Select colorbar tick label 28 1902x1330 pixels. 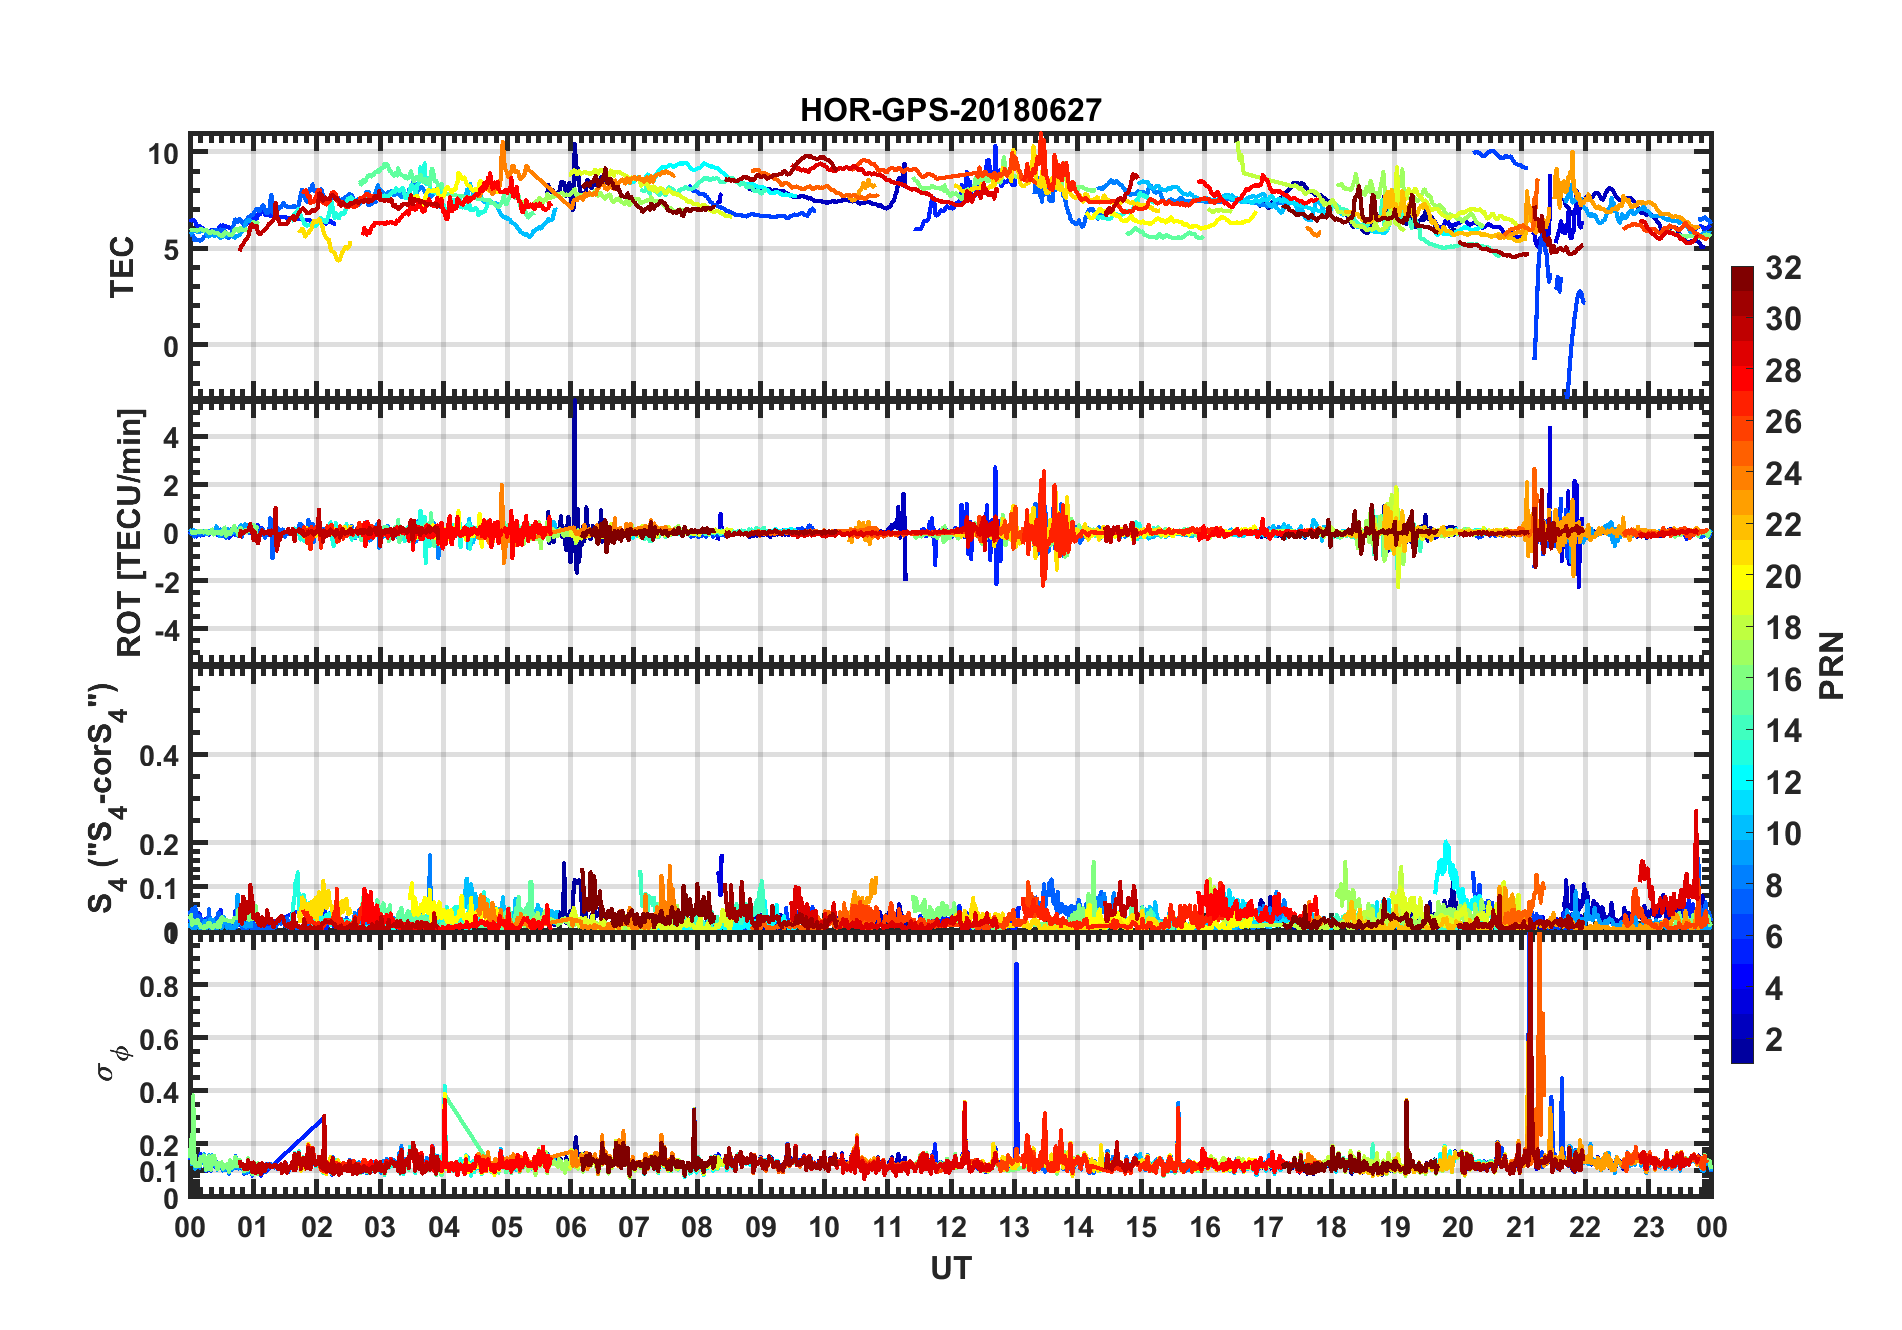(x=1783, y=371)
